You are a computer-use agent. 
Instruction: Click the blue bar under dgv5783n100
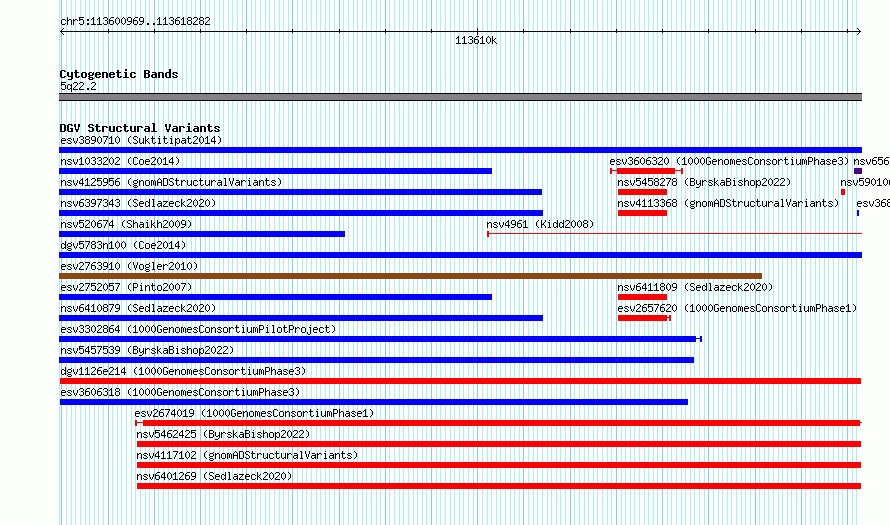(460, 255)
